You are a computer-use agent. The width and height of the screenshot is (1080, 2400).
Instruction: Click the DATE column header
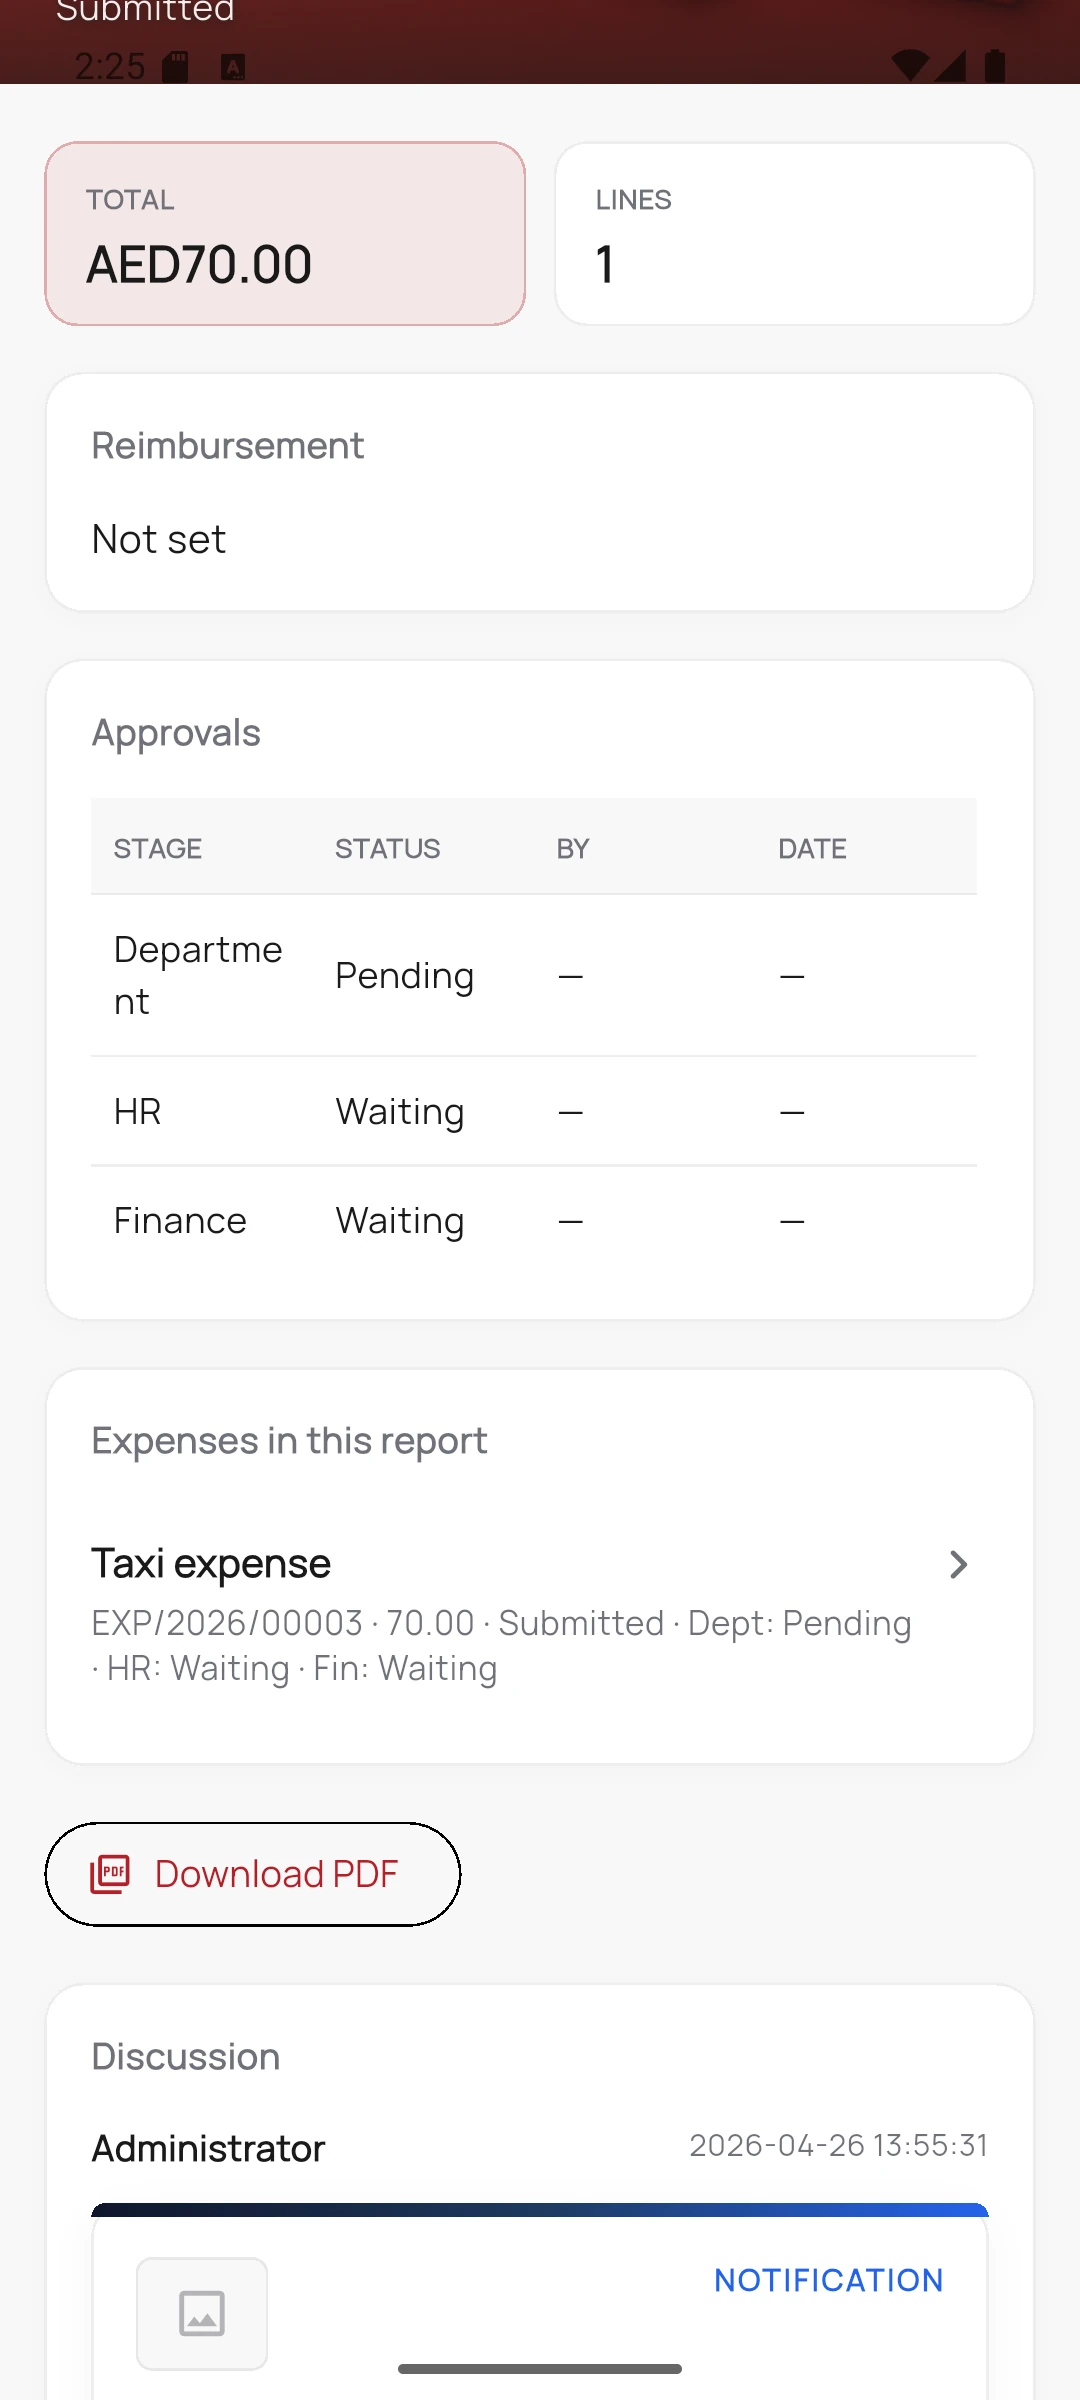tap(812, 848)
